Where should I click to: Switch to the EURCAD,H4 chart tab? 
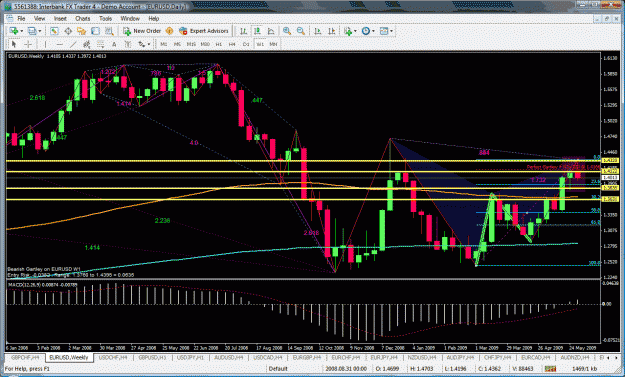point(535,357)
